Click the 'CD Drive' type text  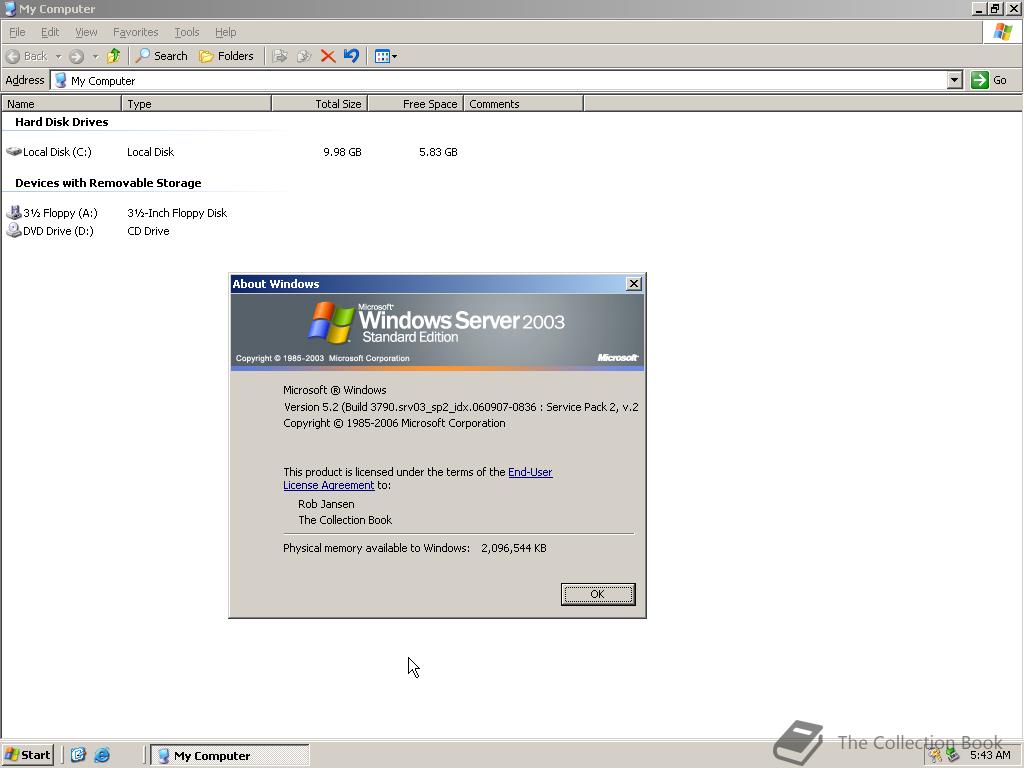tap(148, 231)
